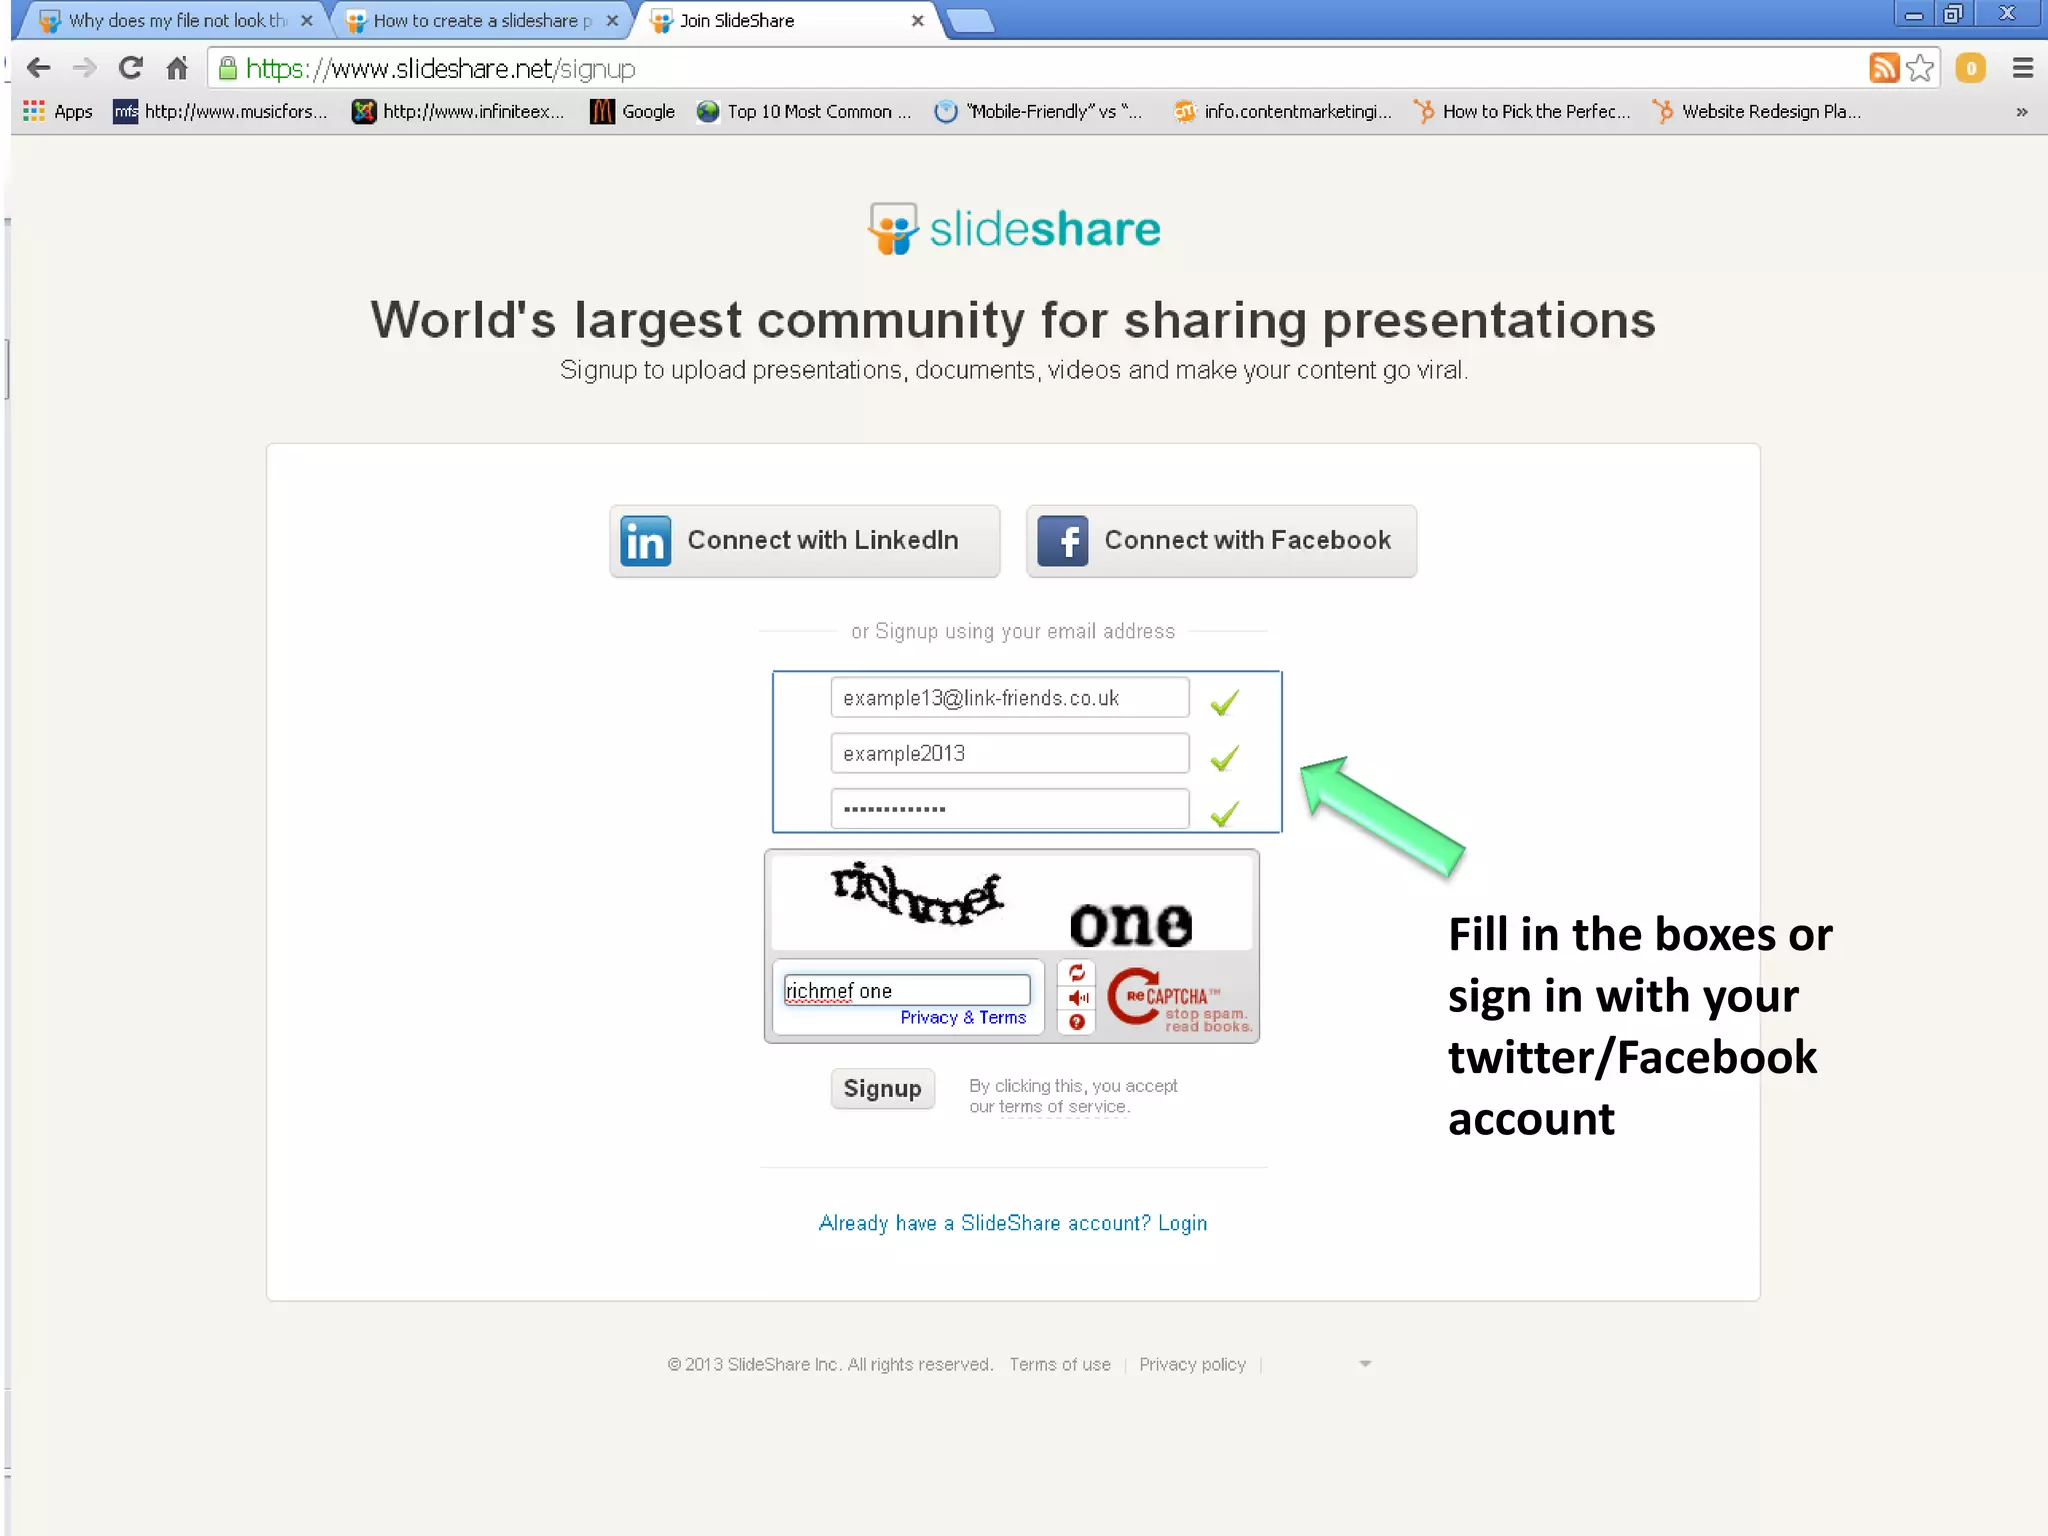Open the Chrome hamburger menu
This screenshot has width=2048, height=1536.
(x=2022, y=68)
